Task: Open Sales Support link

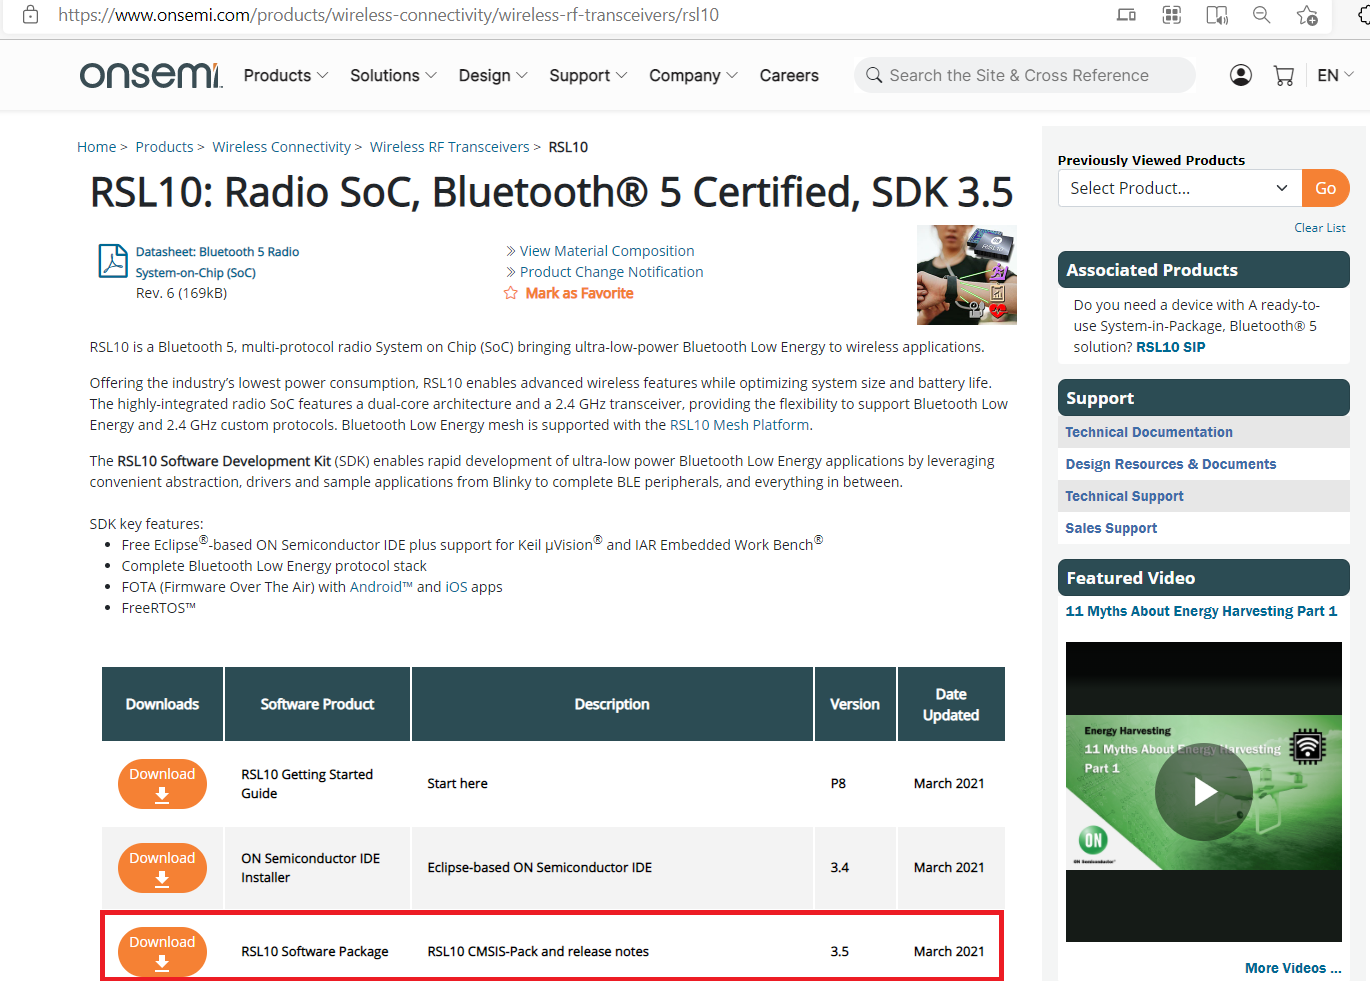Action: (x=1111, y=528)
